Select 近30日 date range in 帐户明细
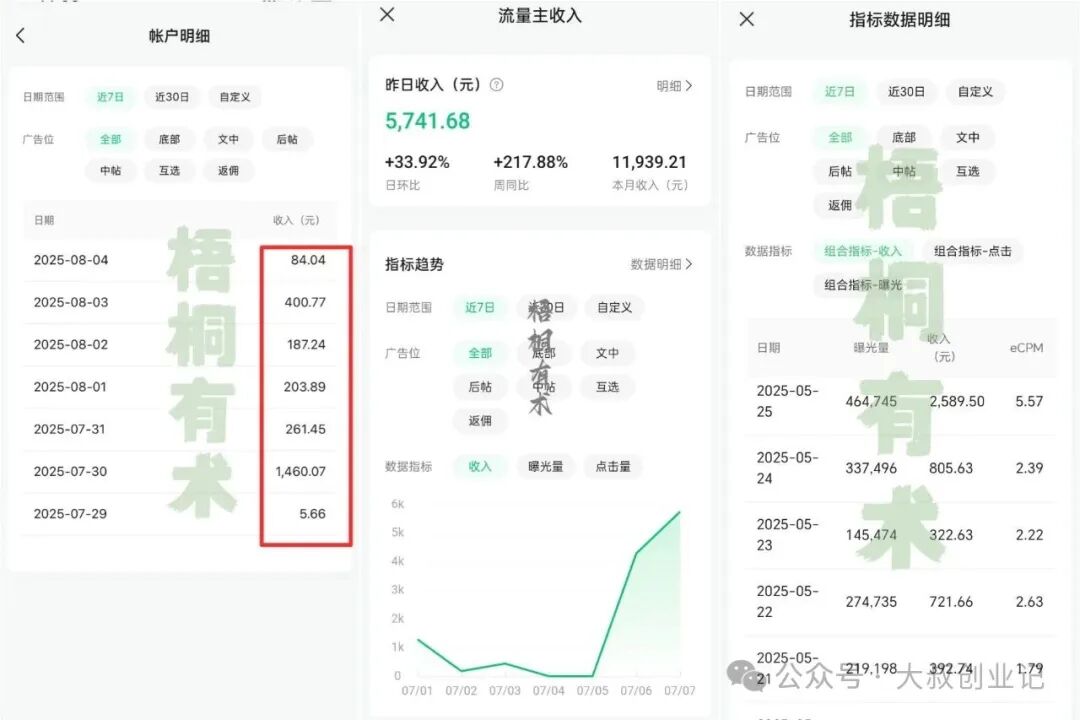 pos(172,97)
